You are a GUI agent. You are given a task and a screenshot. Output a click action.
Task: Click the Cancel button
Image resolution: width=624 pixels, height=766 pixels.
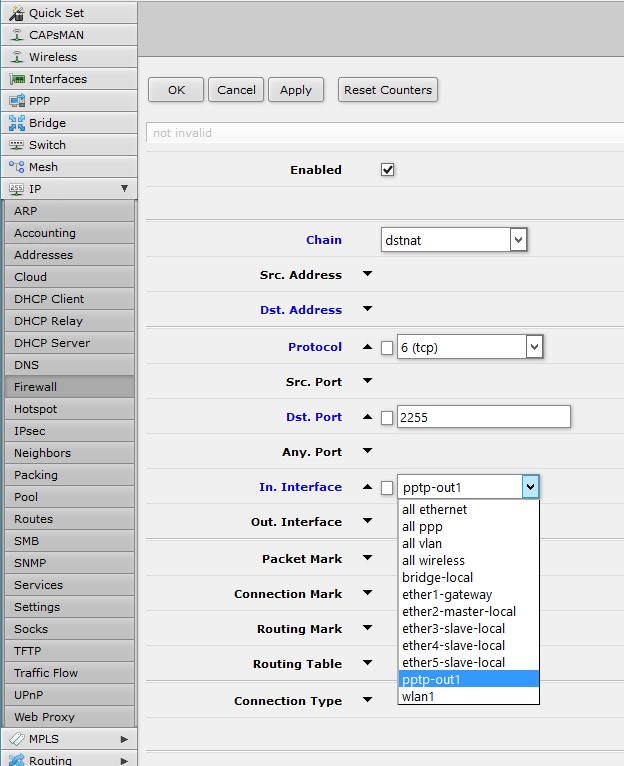tap(236, 90)
